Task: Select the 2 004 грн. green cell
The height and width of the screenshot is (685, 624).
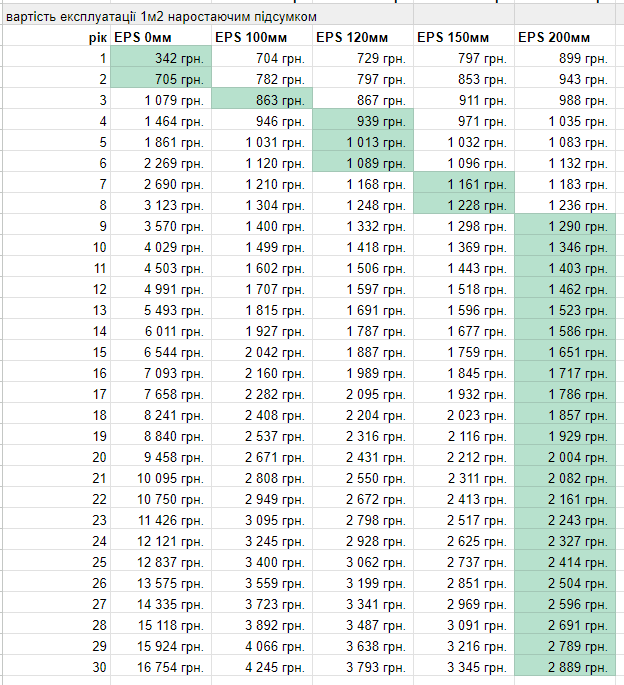Action: (x=565, y=457)
